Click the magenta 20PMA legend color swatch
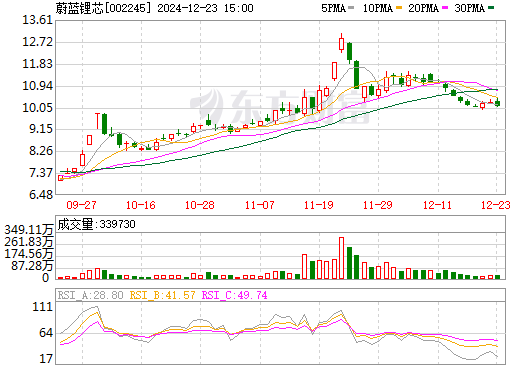Image resolution: width=520 pixels, height=365 pixels. (445, 8)
